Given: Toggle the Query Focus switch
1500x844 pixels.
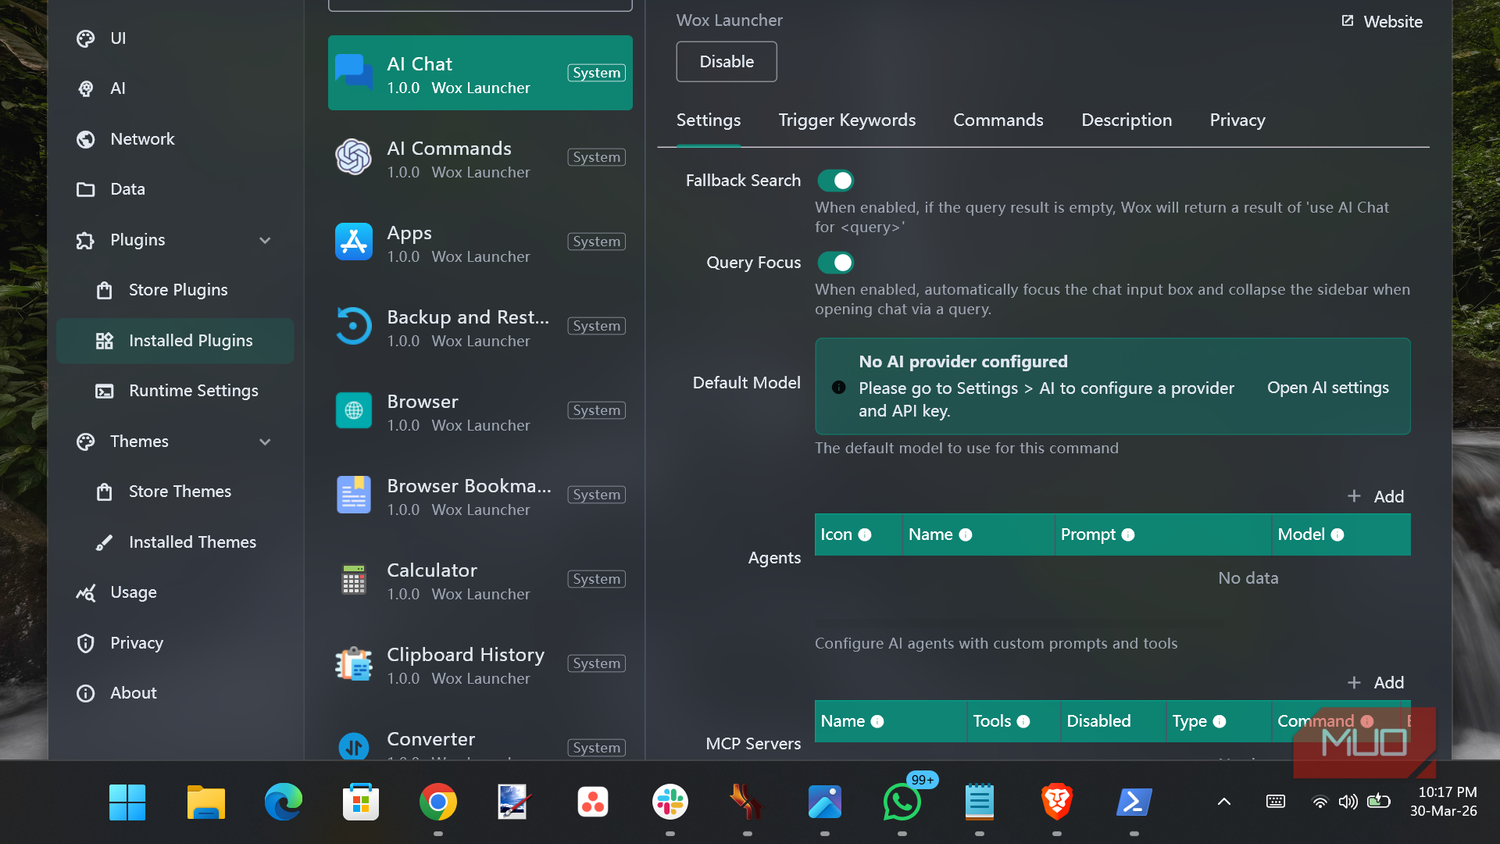Looking at the screenshot, I should point(835,262).
